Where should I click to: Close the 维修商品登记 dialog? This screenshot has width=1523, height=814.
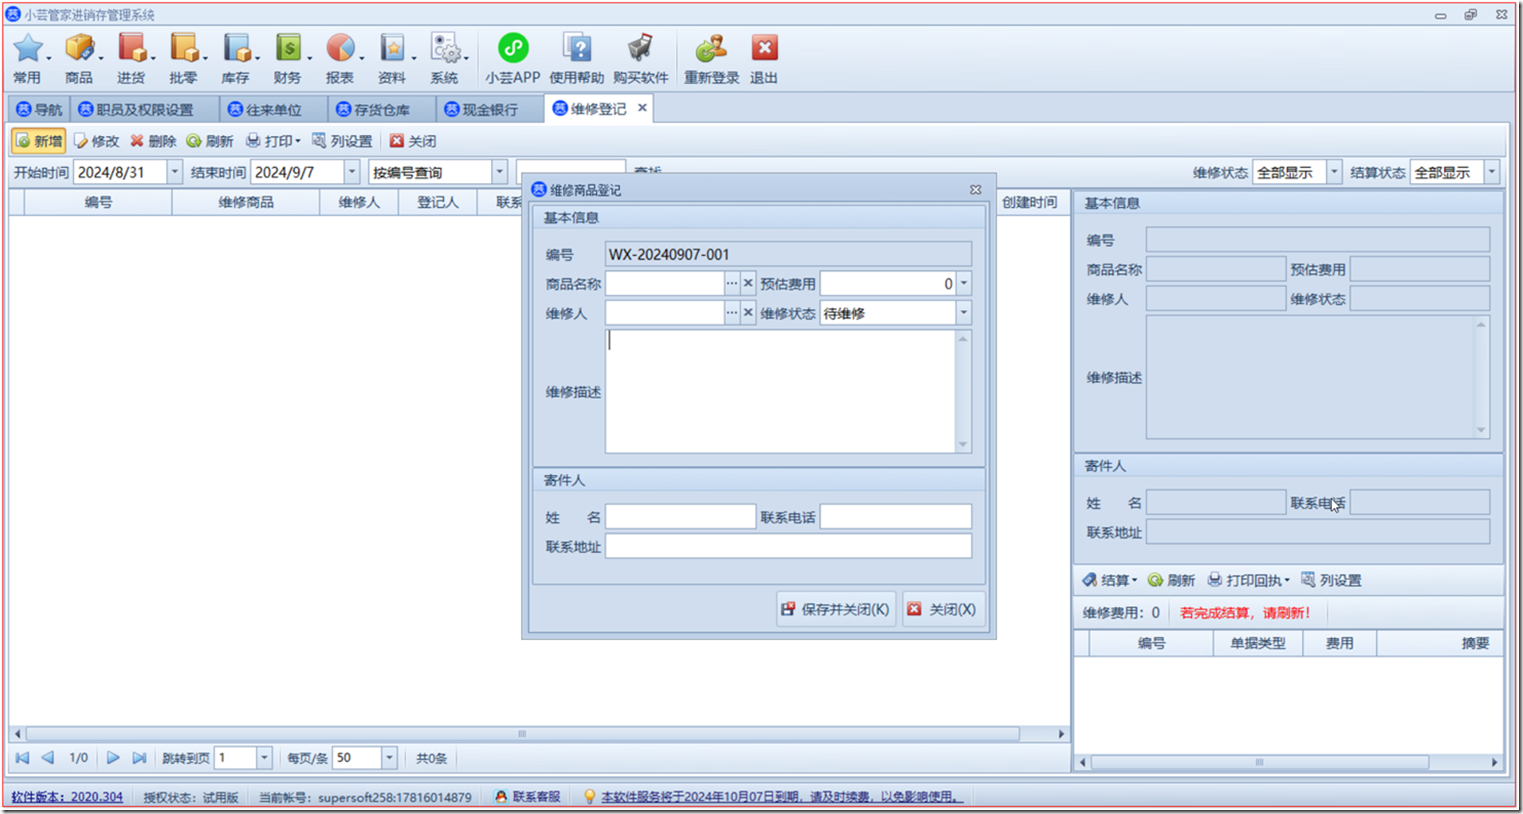(x=975, y=189)
